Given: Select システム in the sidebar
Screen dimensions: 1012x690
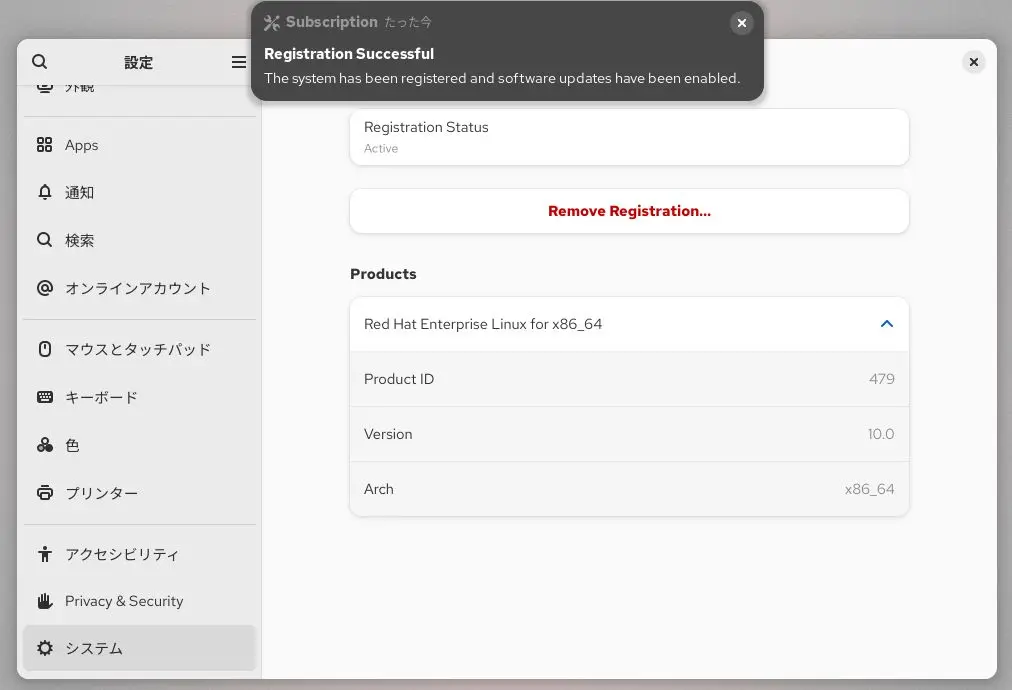Looking at the screenshot, I should [x=93, y=648].
